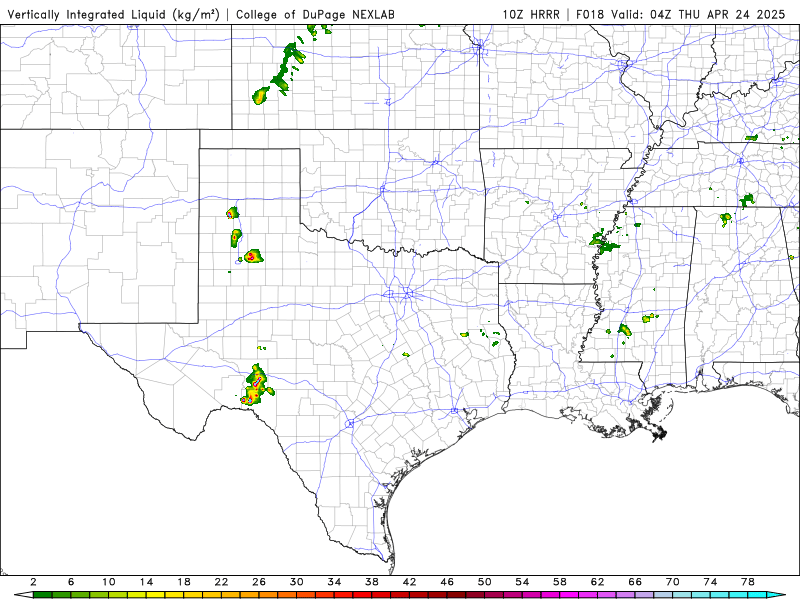Click the legend value '54'
This screenshot has height=600, width=800.
coord(522,582)
